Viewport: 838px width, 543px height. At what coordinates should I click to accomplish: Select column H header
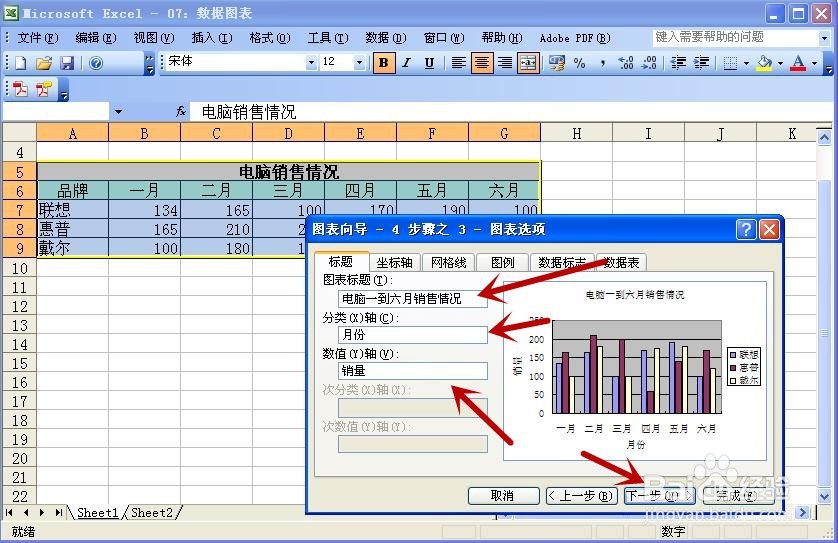tap(577, 133)
